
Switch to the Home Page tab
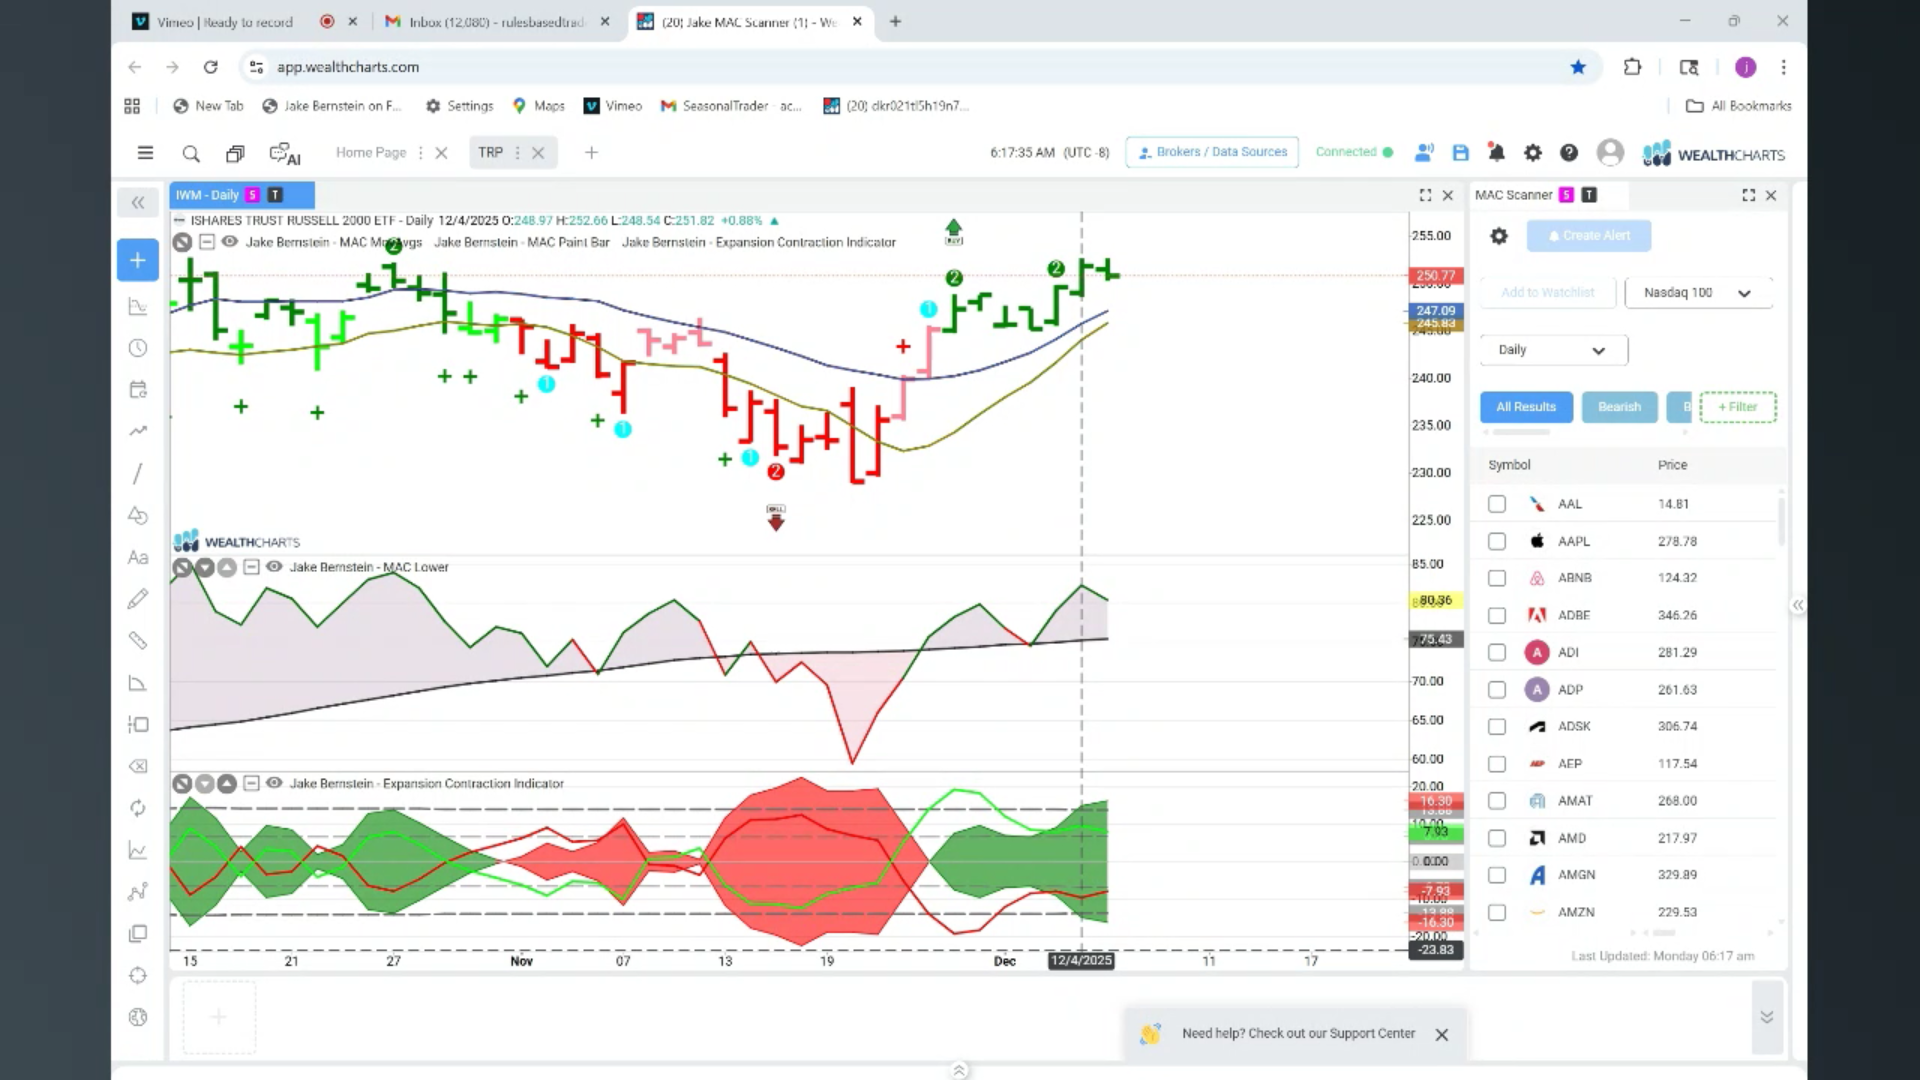point(371,153)
